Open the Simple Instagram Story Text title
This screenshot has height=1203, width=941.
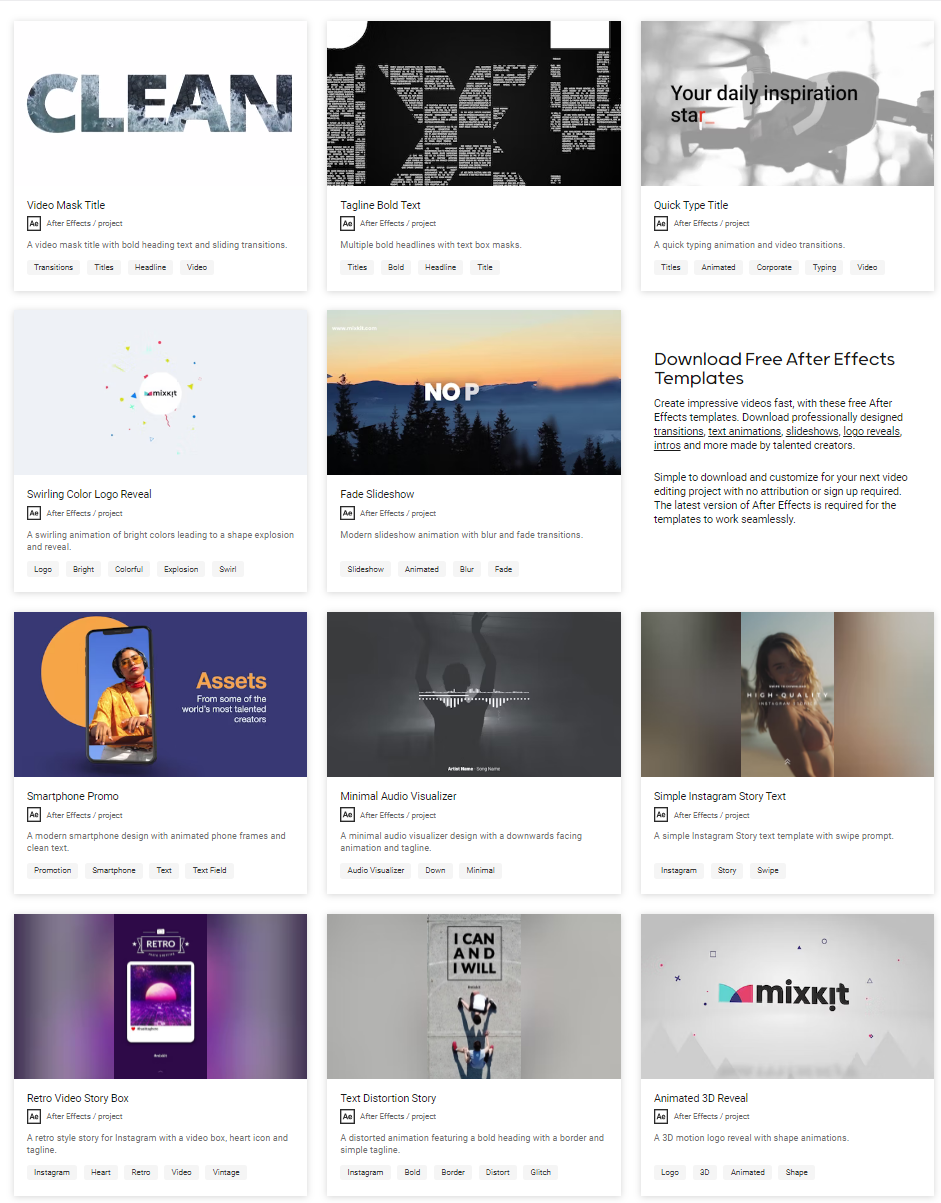[720, 796]
